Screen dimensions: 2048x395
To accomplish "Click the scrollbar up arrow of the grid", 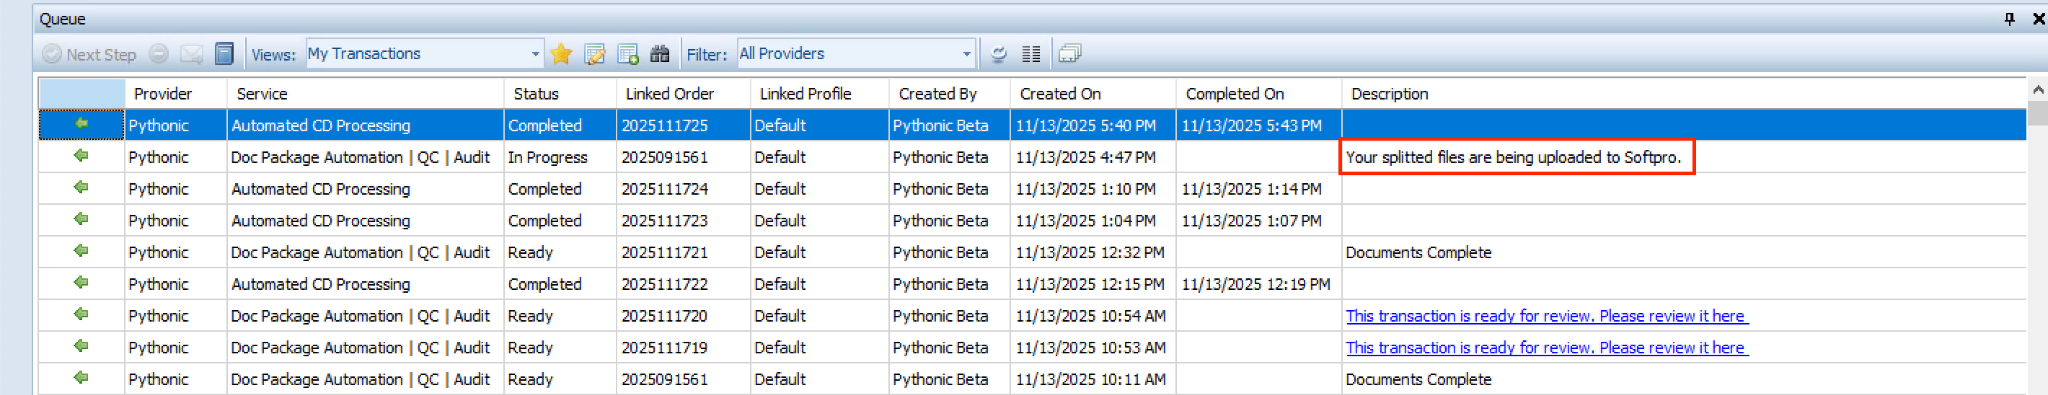I will coord(2038,90).
